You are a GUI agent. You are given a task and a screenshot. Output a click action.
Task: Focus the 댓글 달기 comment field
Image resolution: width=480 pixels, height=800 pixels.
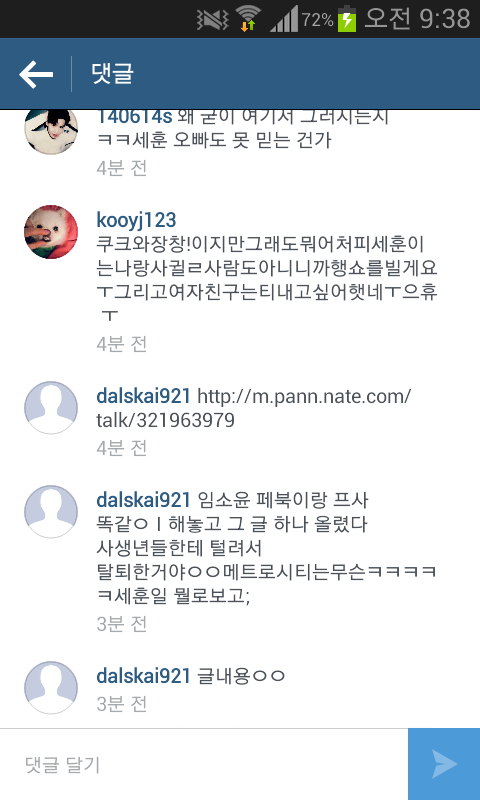click(x=204, y=764)
